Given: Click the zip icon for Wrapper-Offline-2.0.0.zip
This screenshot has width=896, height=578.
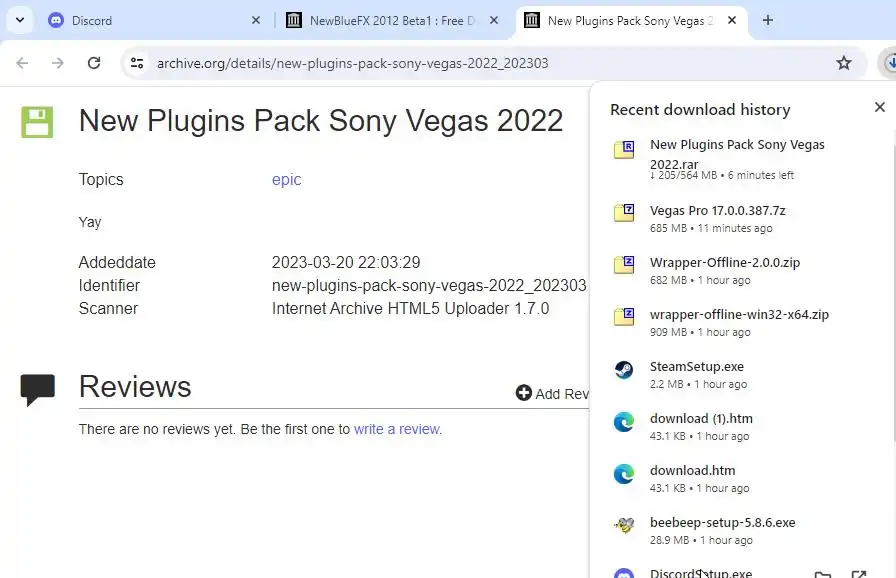Looking at the screenshot, I should pos(624,264).
